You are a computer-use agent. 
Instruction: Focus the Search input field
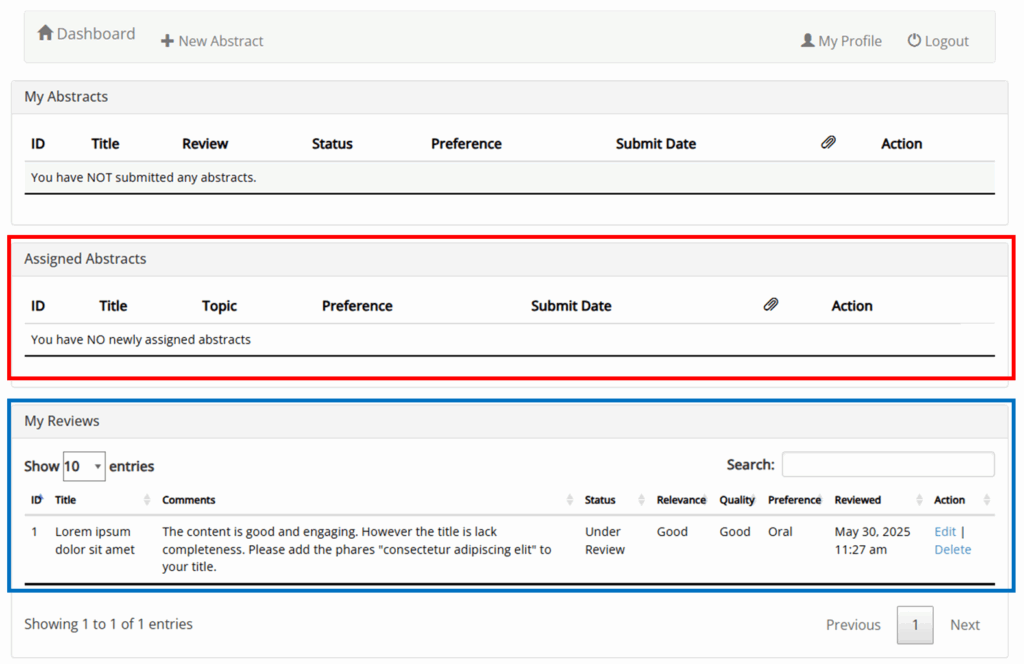pos(888,465)
